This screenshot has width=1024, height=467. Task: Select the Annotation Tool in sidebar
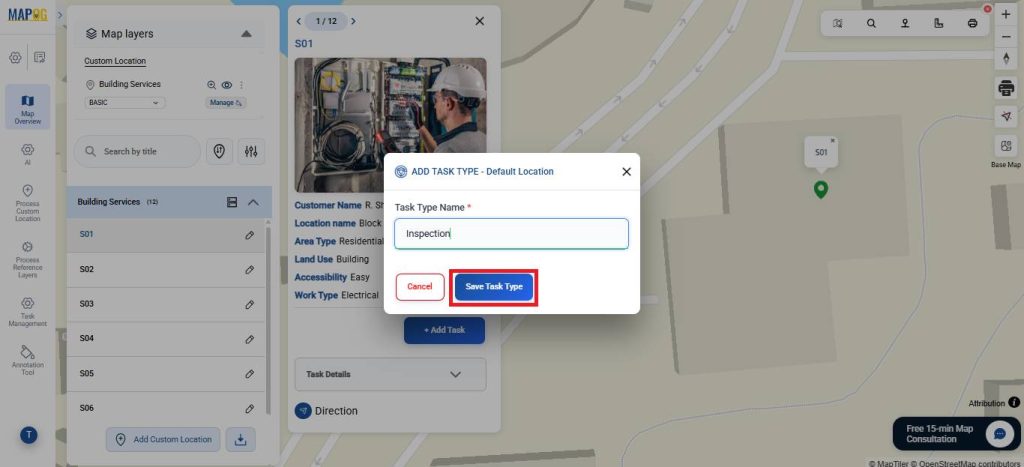point(27,360)
